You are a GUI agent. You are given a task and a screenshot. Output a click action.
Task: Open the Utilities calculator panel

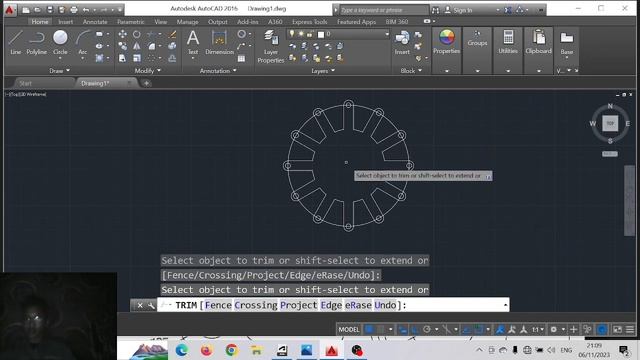click(508, 42)
